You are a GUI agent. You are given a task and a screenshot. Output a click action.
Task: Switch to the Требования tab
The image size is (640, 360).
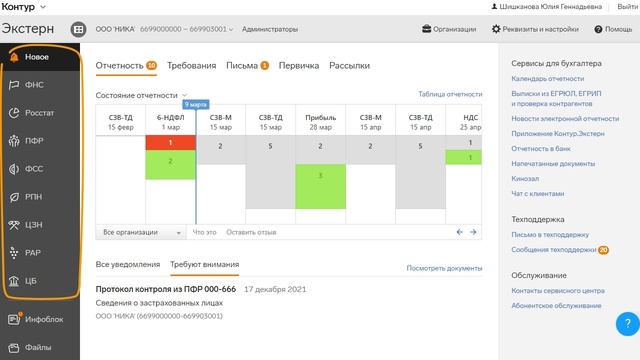pos(191,66)
